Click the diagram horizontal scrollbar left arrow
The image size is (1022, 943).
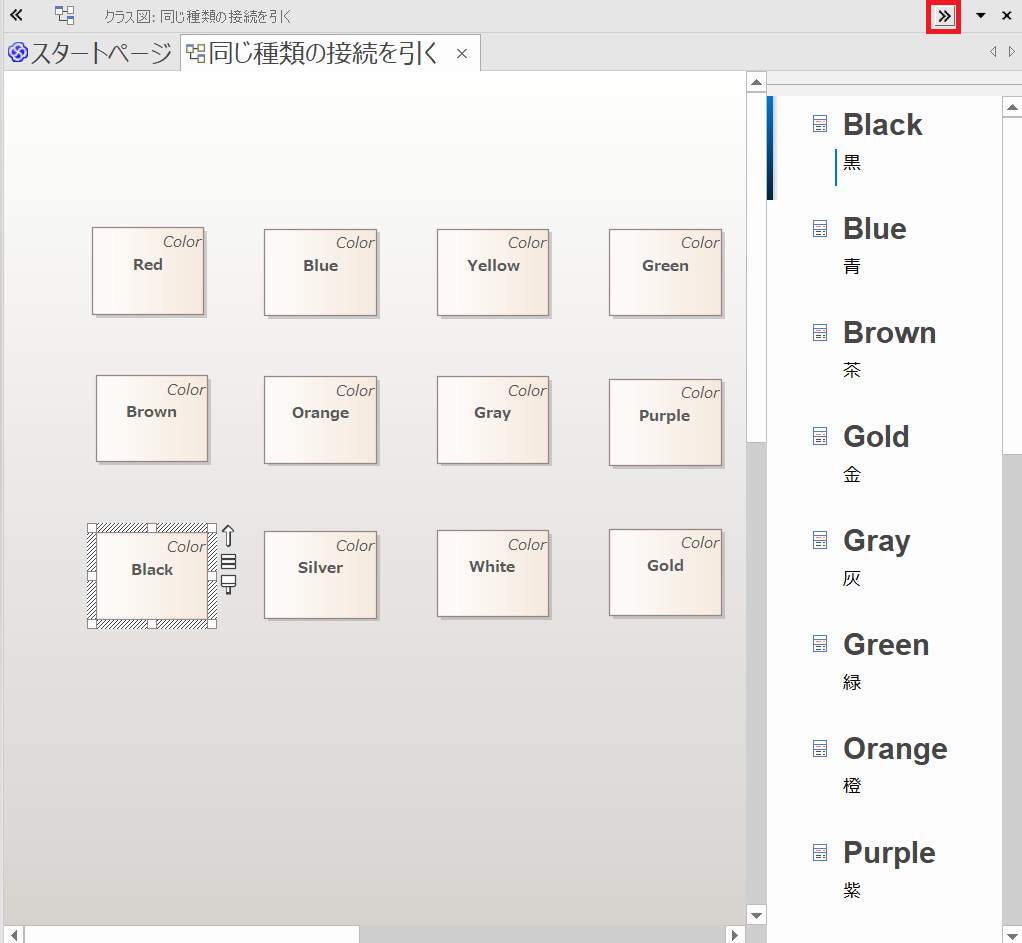pyautogui.click(x=14, y=935)
